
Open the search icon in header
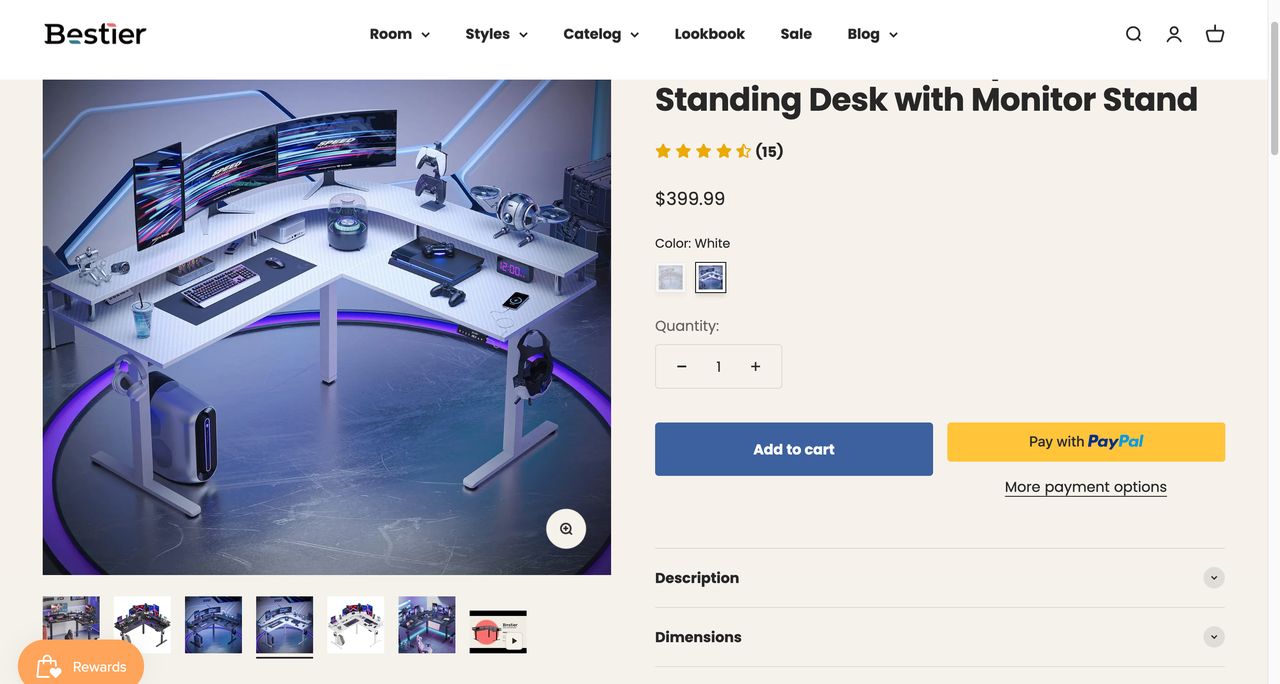1133,34
